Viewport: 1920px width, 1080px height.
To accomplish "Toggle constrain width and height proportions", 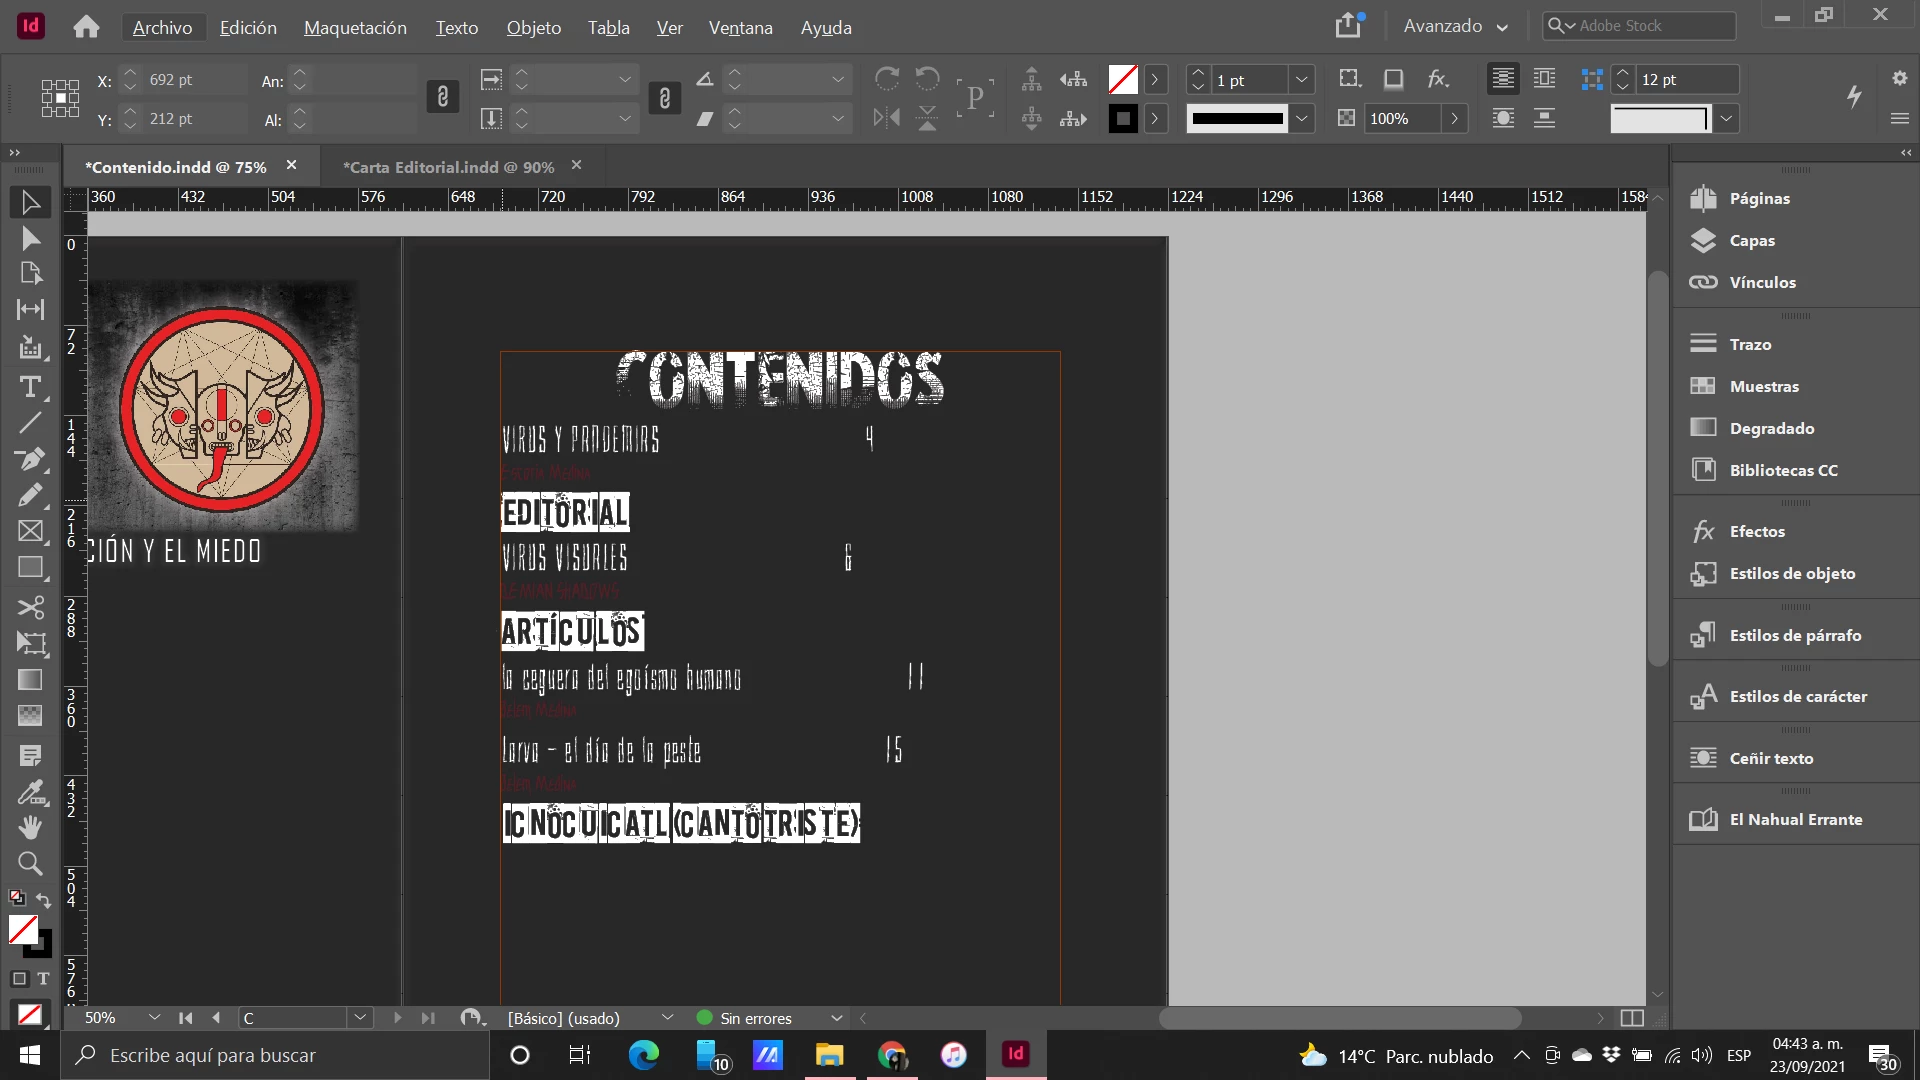I will click(443, 97).
